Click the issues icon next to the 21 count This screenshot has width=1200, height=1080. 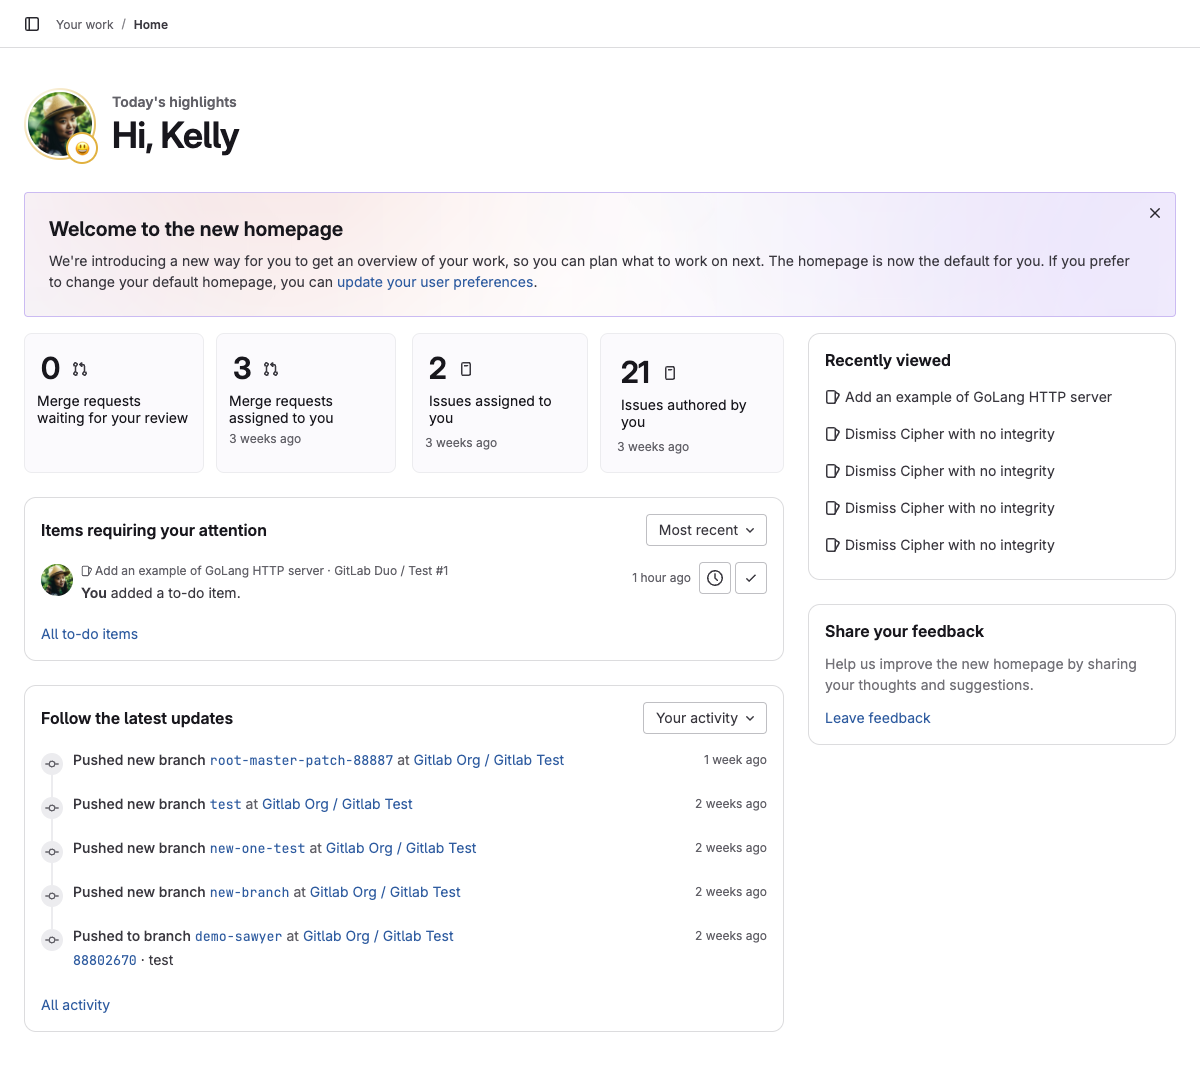pyautogui.click(x=668, y=372)
